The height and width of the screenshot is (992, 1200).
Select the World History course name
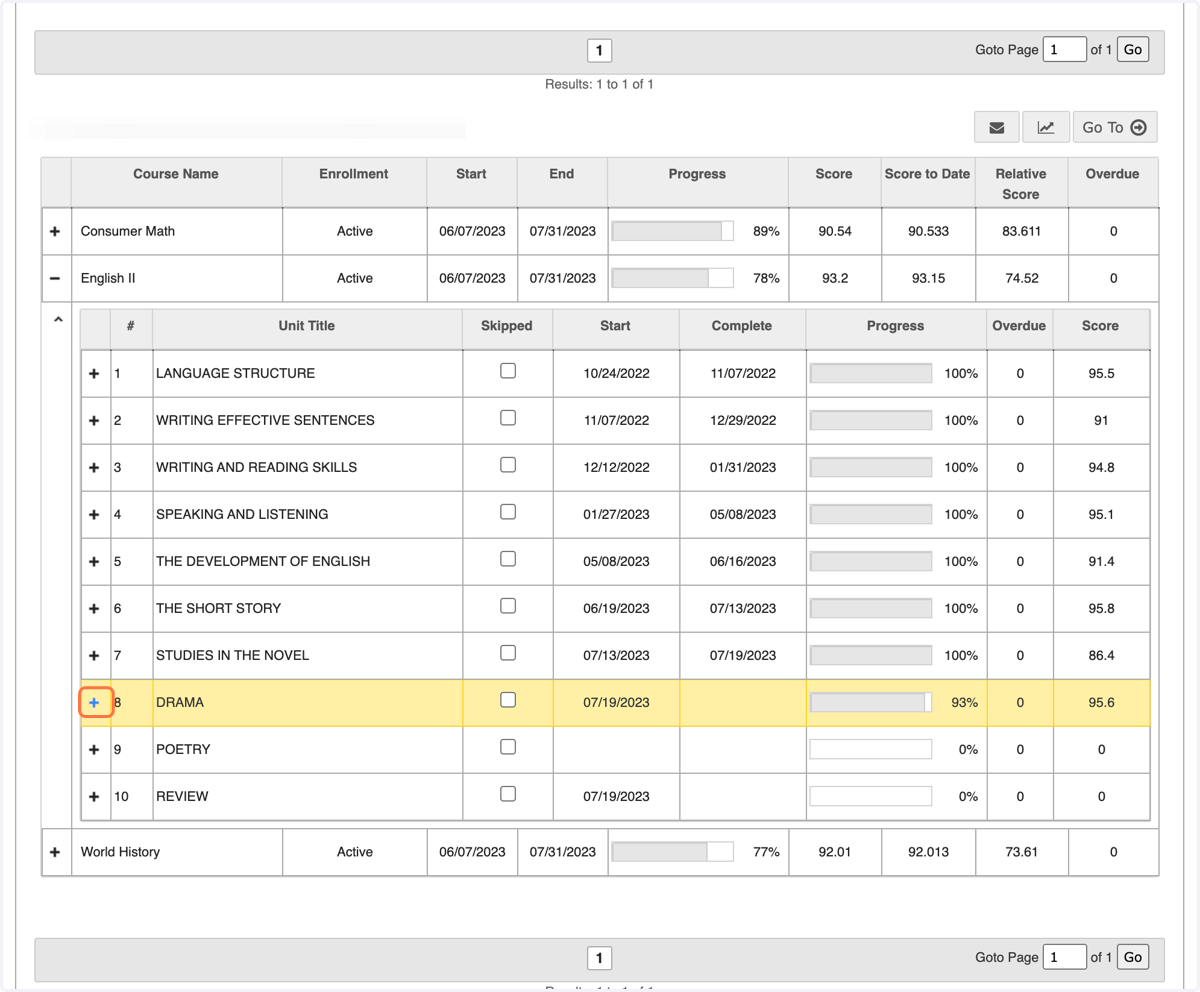coord(120,852)
